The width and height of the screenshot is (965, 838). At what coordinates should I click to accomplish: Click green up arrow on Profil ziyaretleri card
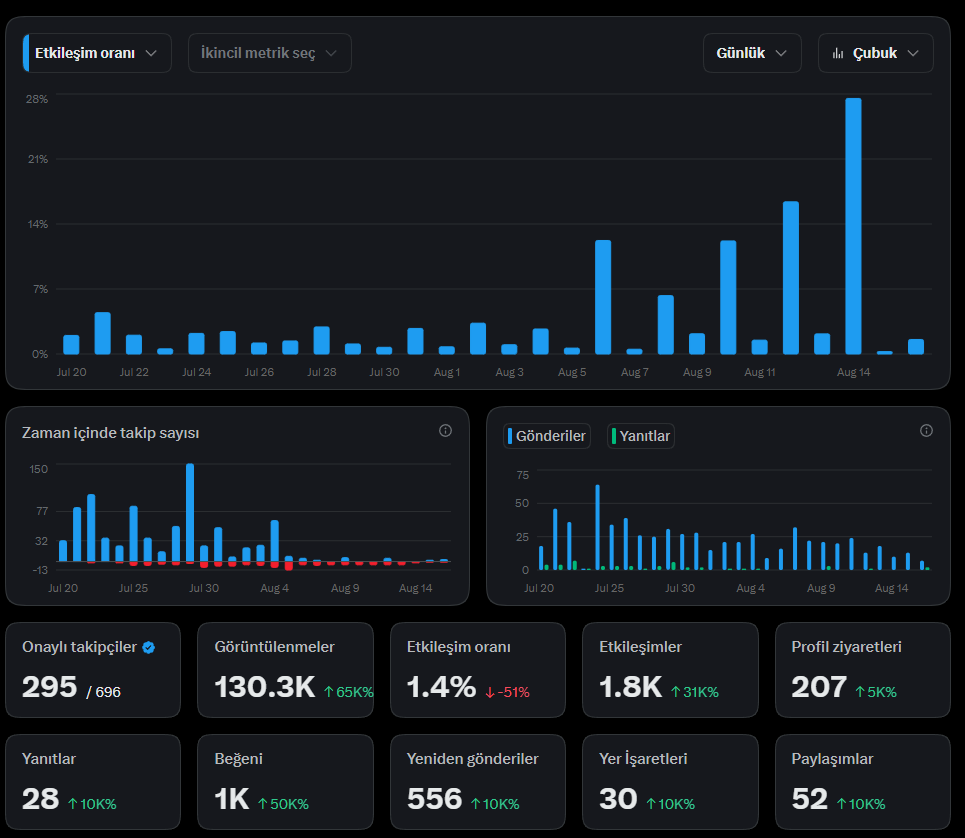pyautogui.click(x=860, y=692)
